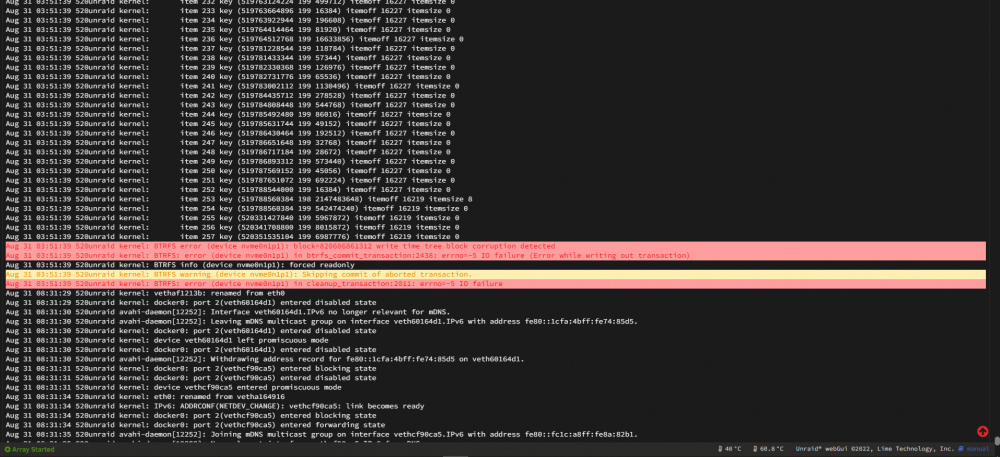Click the 'item 241 key' log line
This screenshot has height=457, width=1000.
[x=232, y=86]
